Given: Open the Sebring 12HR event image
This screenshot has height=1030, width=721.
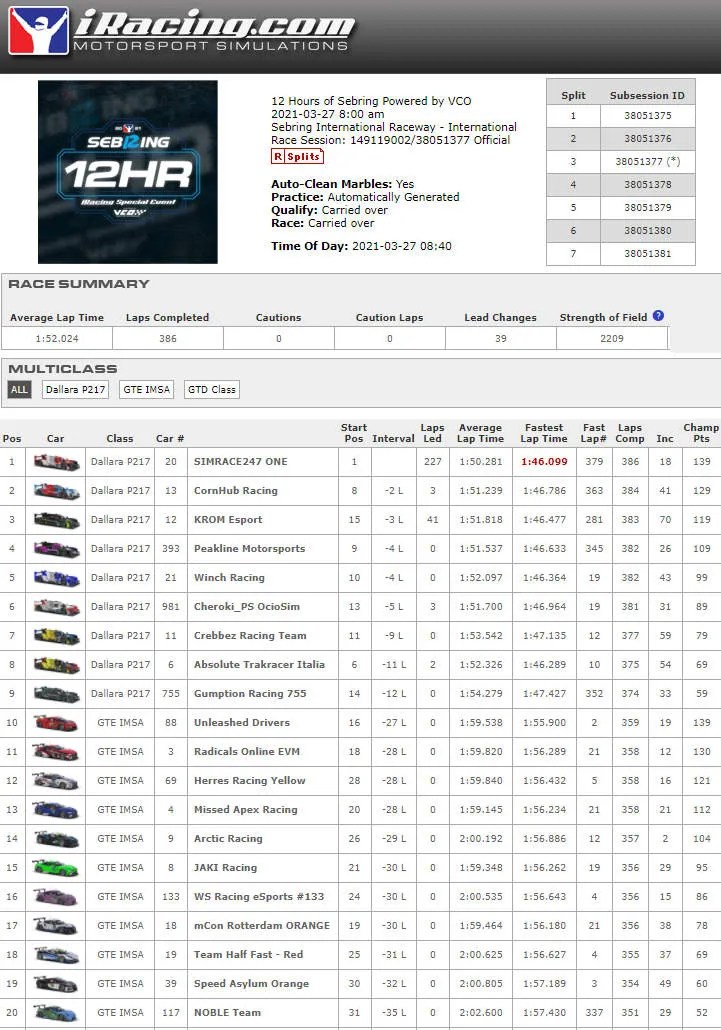Looking at the screenshot, I should (127, 171).
